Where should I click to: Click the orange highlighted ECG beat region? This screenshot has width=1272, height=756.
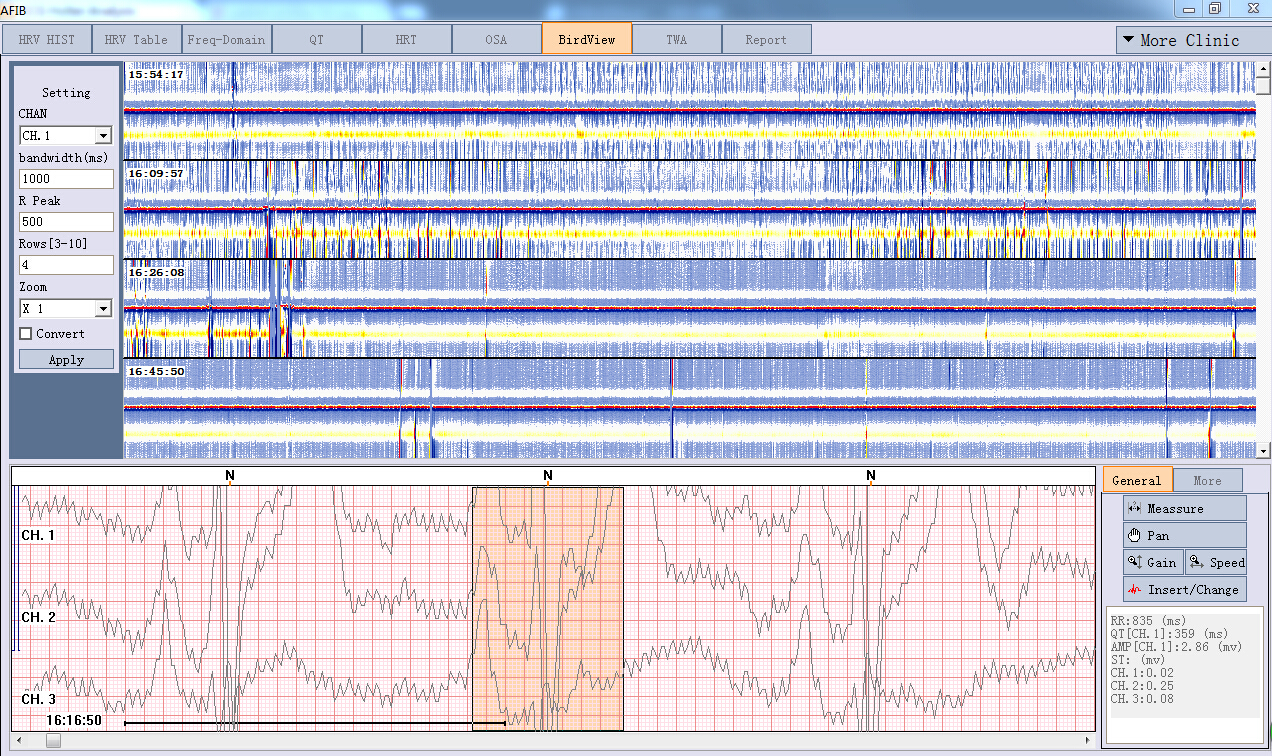click(548, 608)
